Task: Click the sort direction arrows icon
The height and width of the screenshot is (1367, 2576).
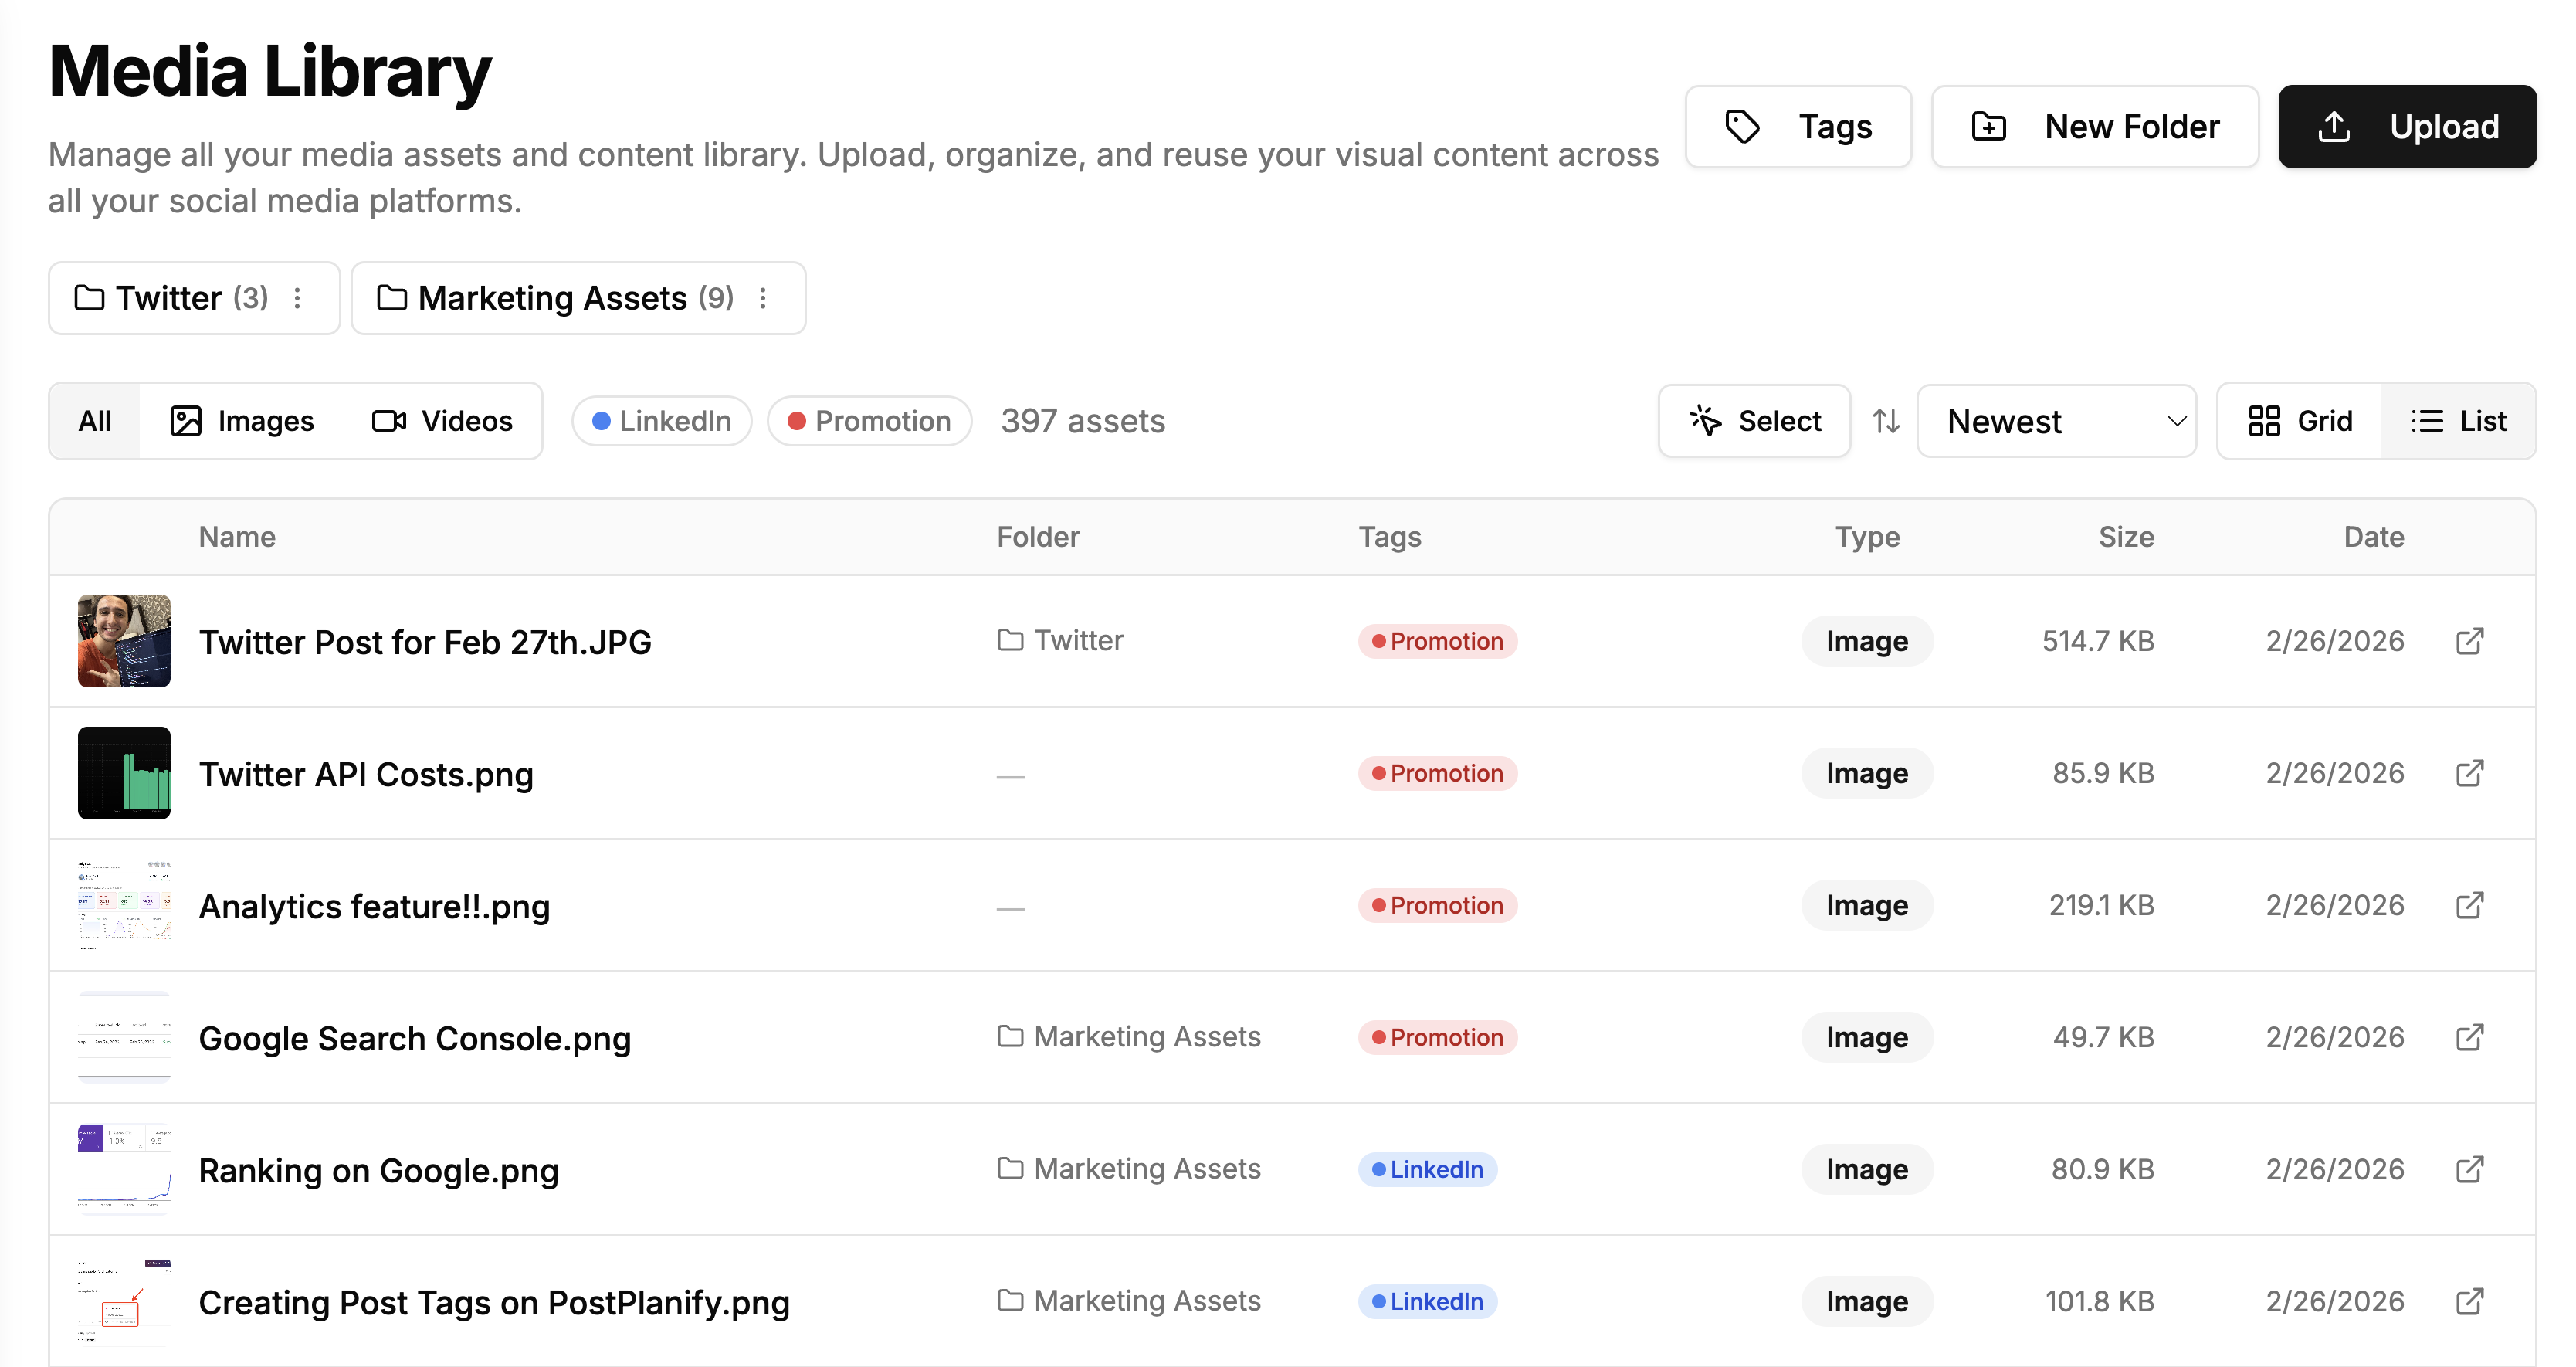Action: pos(1886,421)
